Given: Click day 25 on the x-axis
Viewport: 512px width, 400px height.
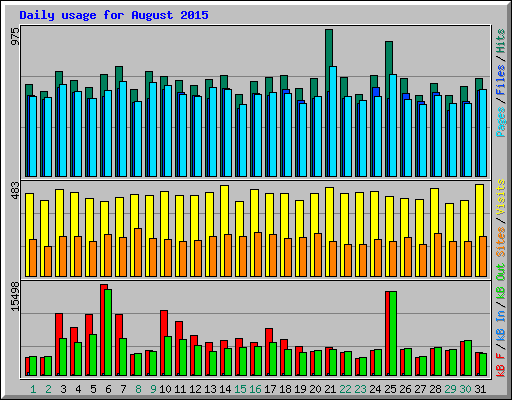Looking at the screenshot, I should tap(390, 389).
